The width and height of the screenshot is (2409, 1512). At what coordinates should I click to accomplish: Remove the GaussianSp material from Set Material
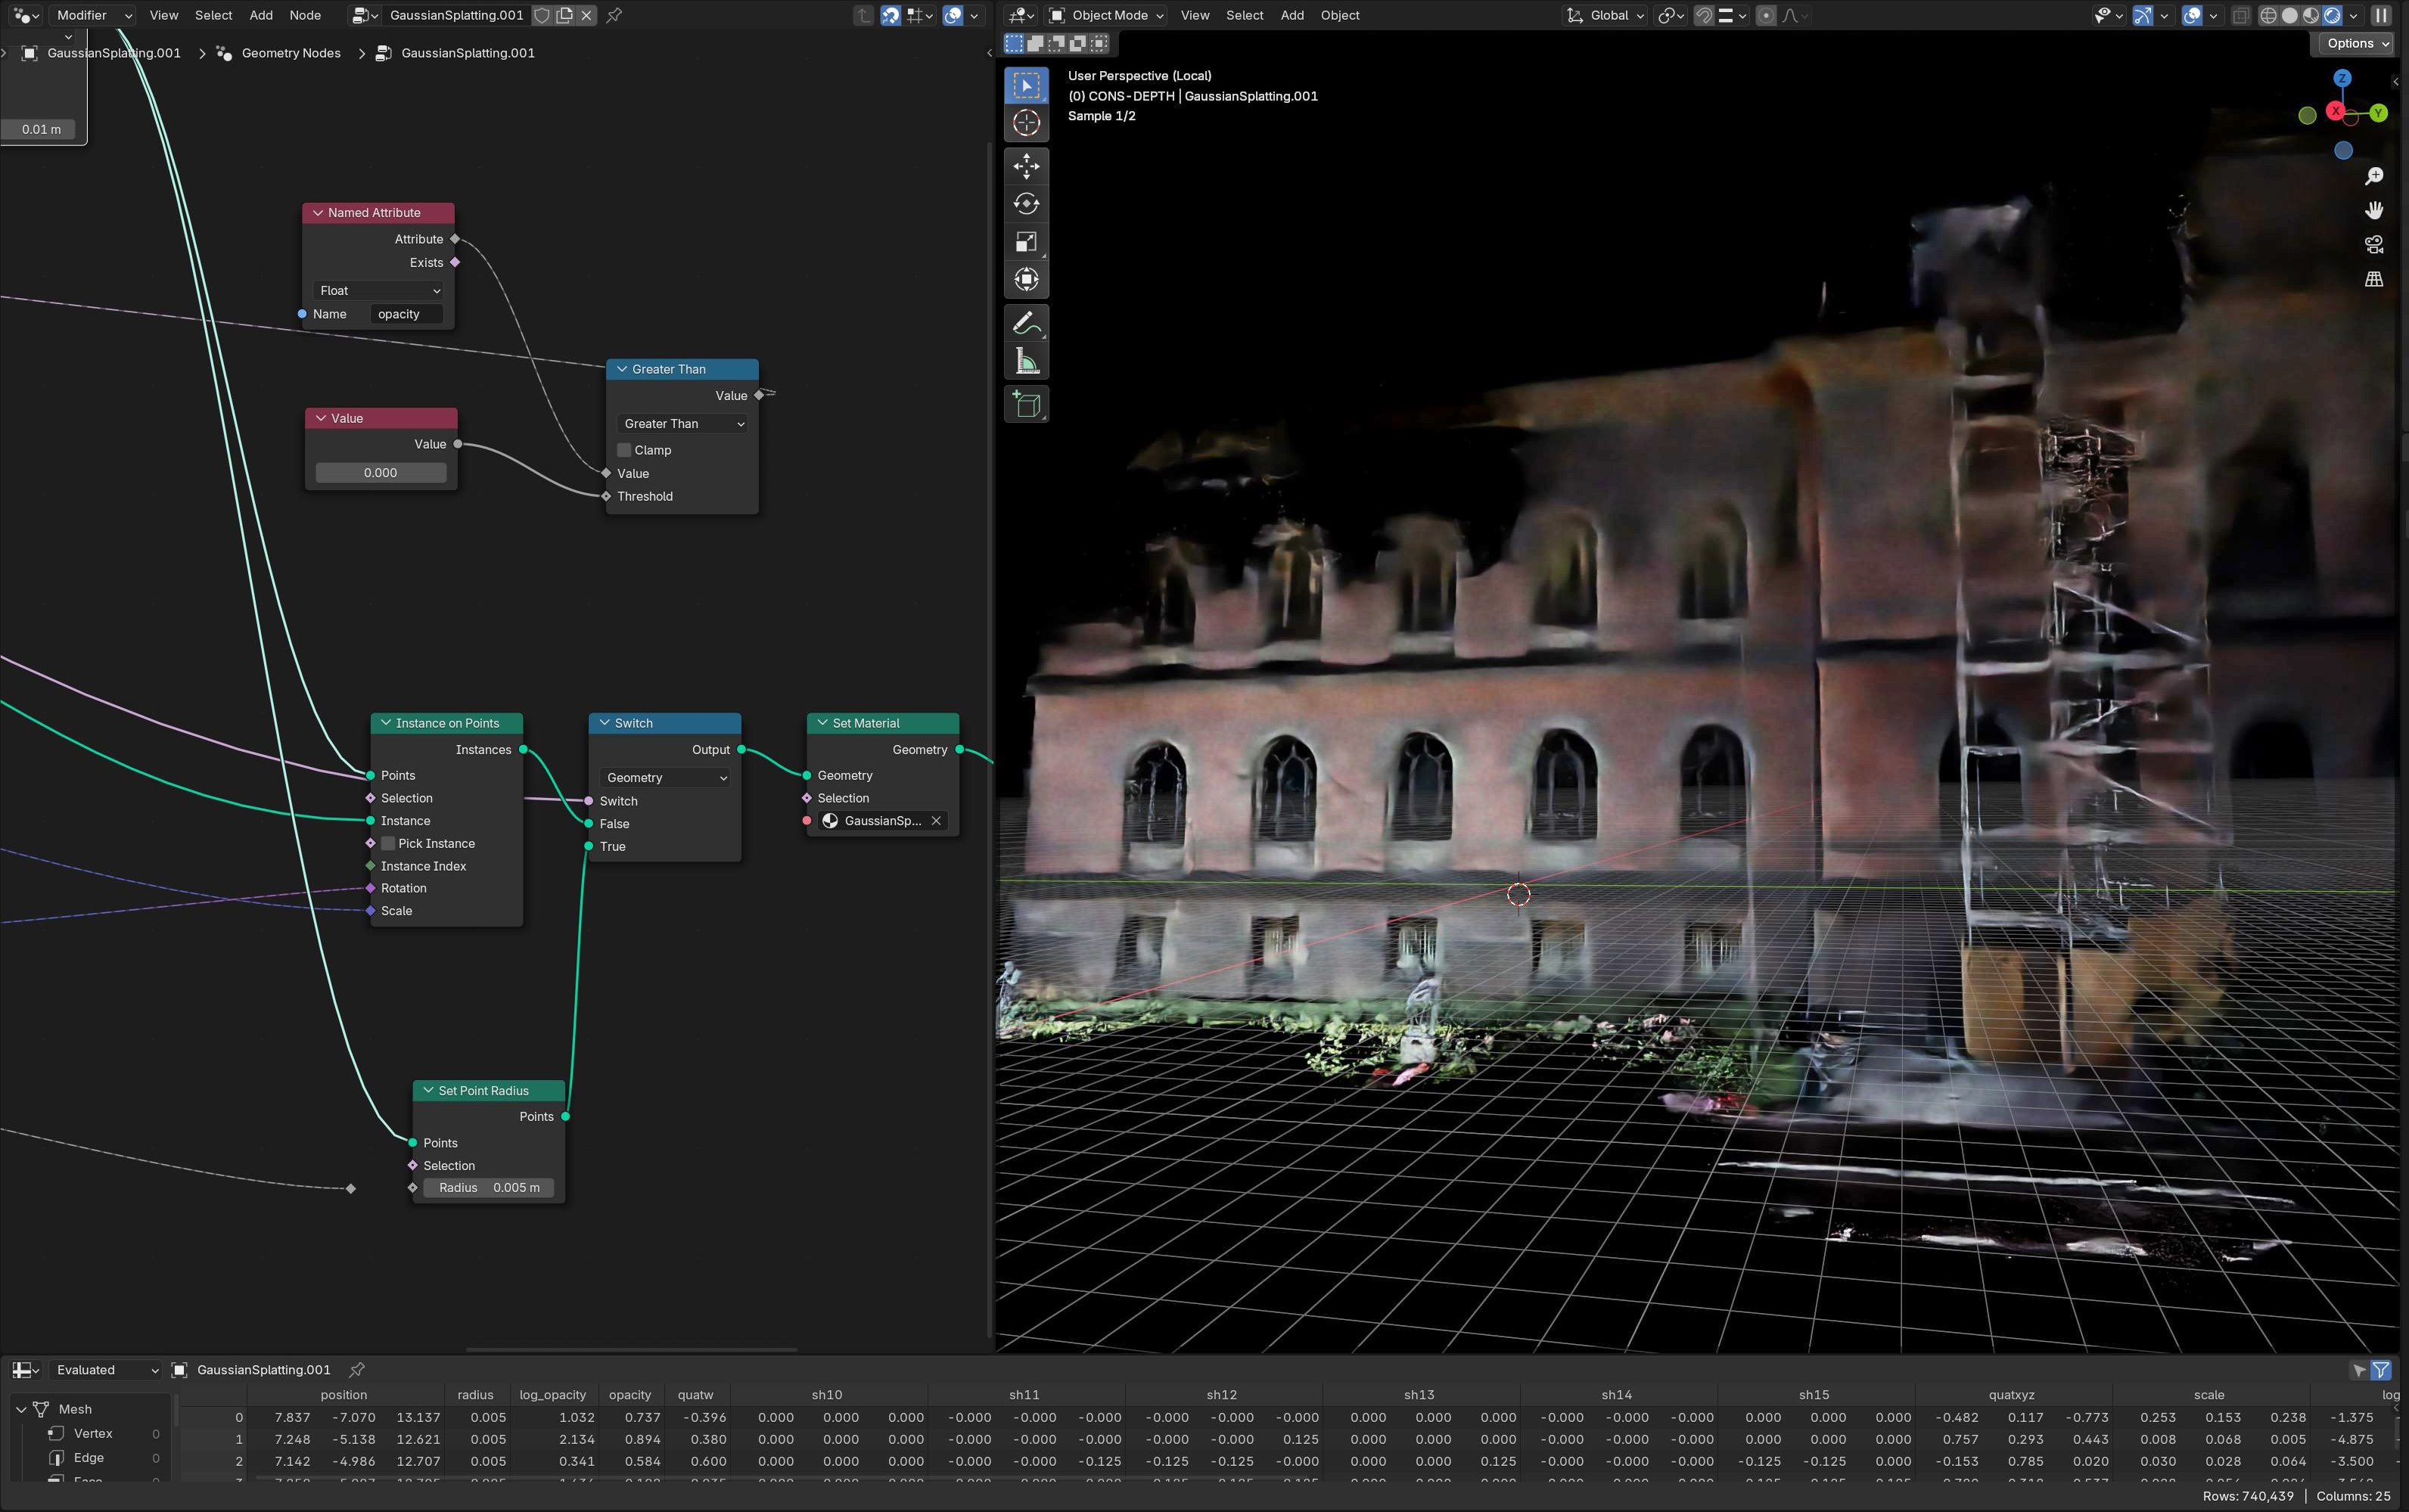tap(936, 821)
